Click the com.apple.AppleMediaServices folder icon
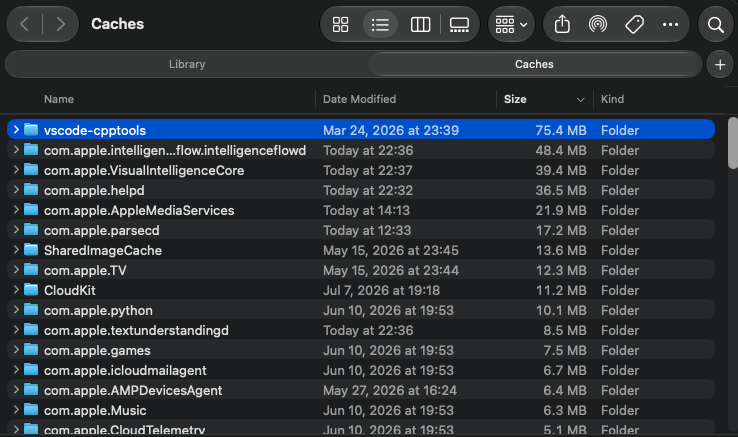 point(31,210)
